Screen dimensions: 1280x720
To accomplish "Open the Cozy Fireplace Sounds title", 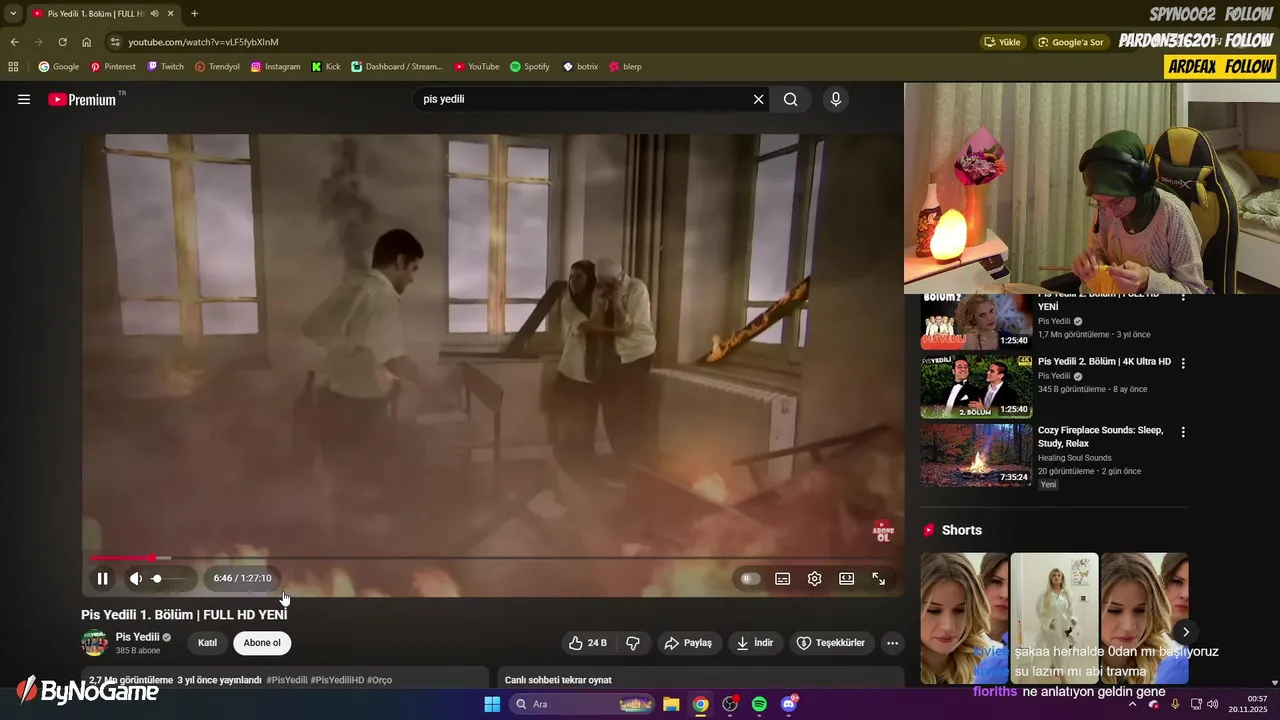I will pyautogui.click(x=1101, y=436).
